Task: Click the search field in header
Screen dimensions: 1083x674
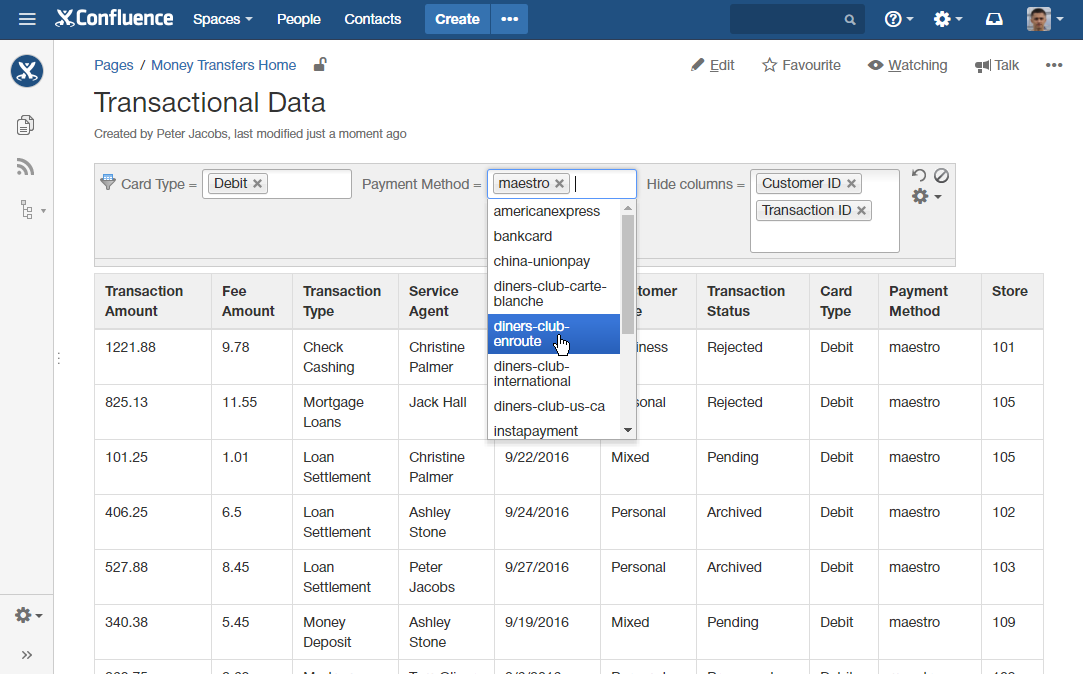Action: [785, 19]
